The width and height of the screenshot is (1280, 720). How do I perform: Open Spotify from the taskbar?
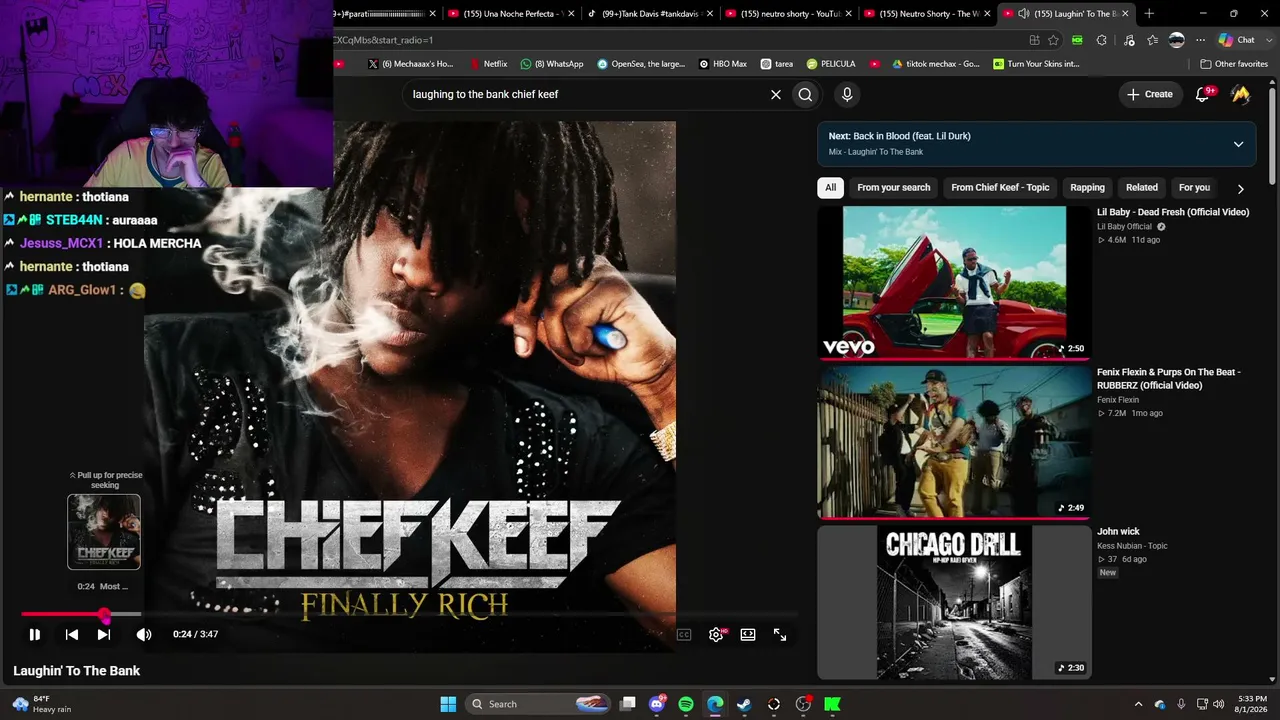686,704
